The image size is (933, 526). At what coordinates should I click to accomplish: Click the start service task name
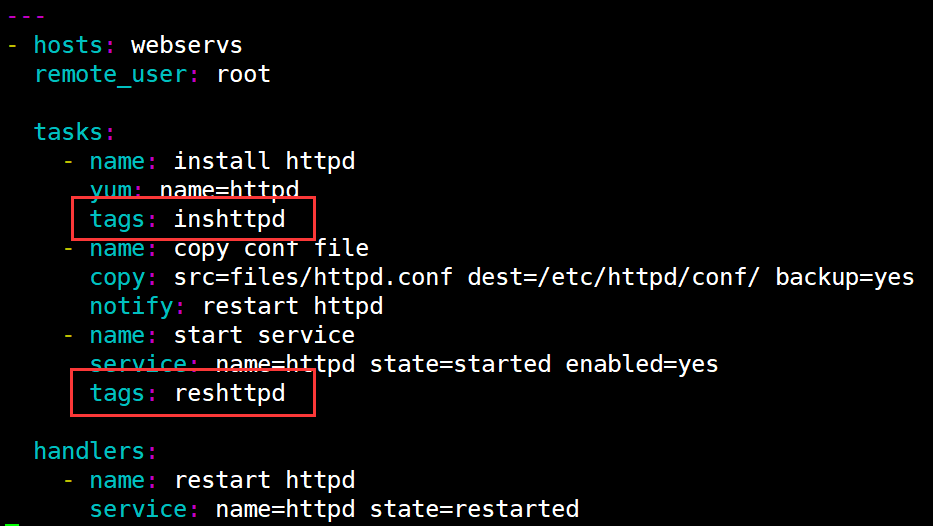264,335
